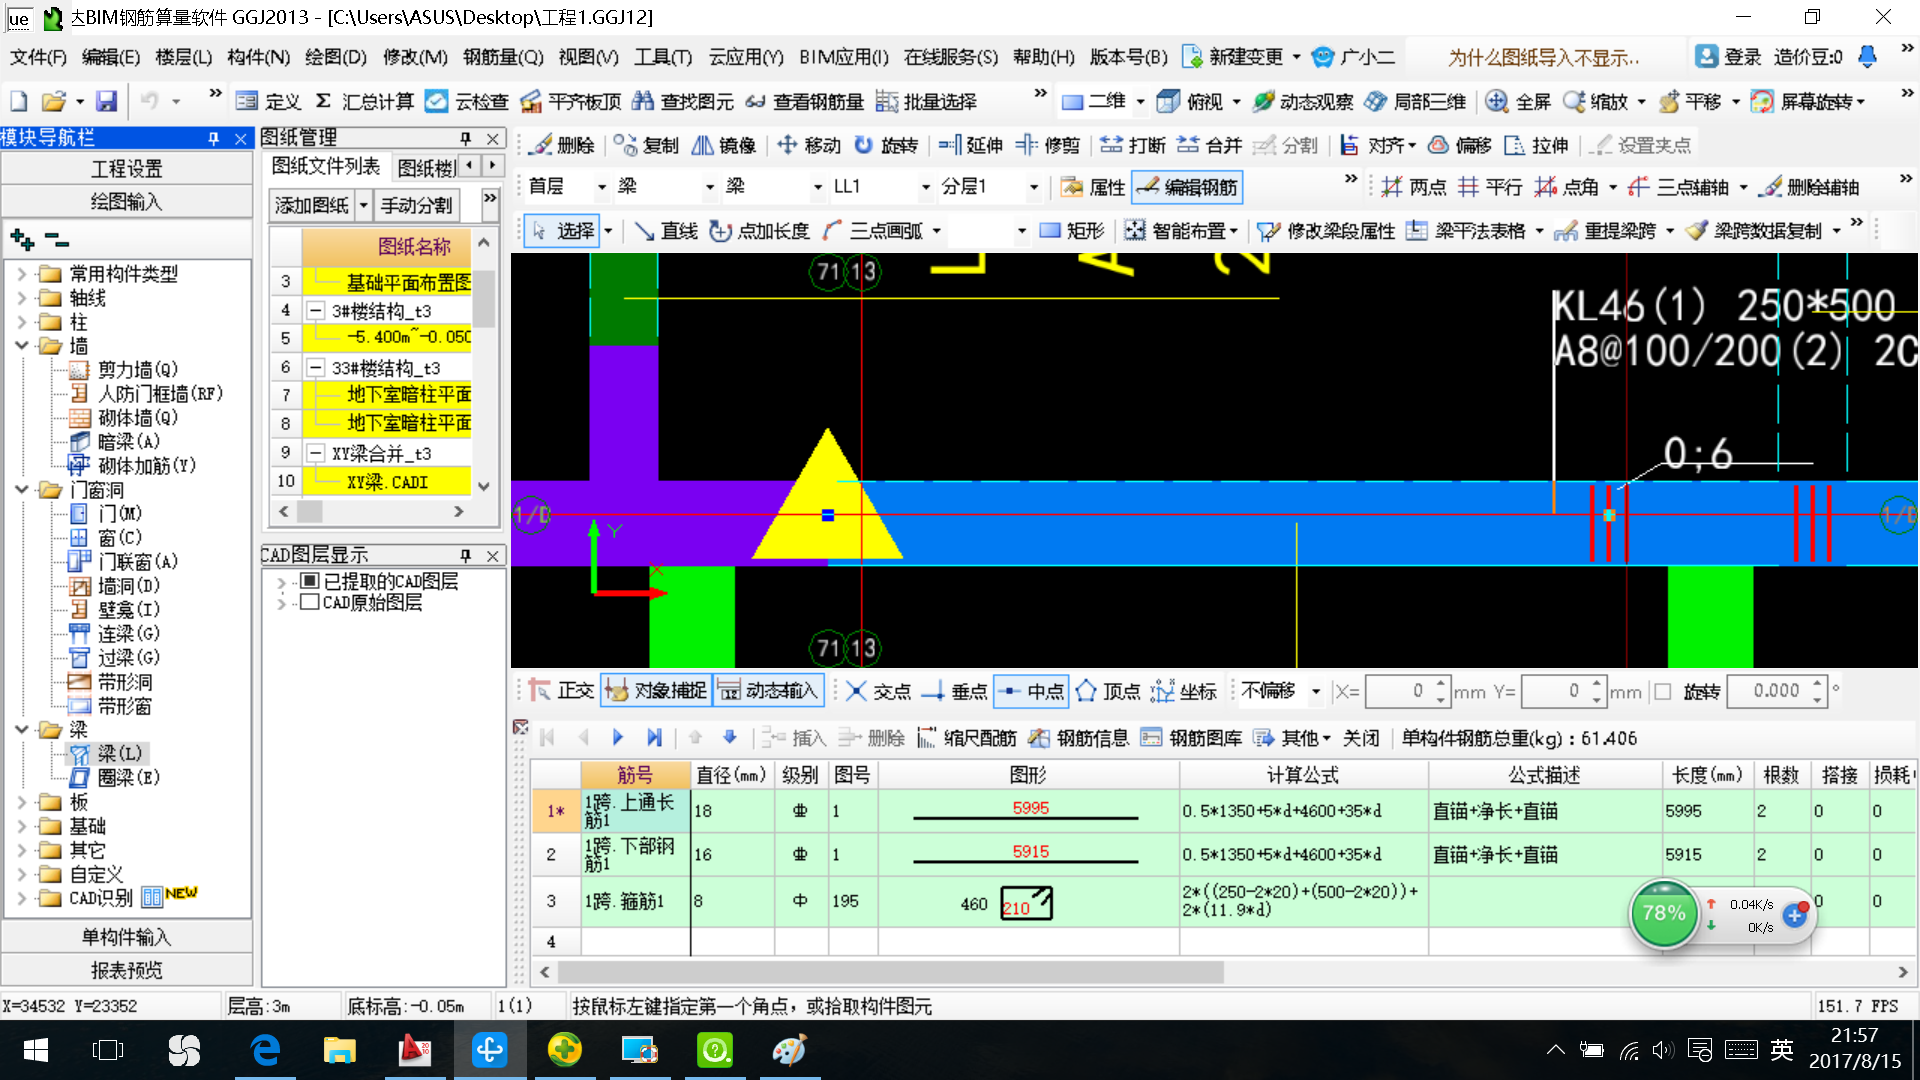This screenshot has height=1080, width=1920.
Task: Expand the 基础 tree node
Action: coord(22,826)
